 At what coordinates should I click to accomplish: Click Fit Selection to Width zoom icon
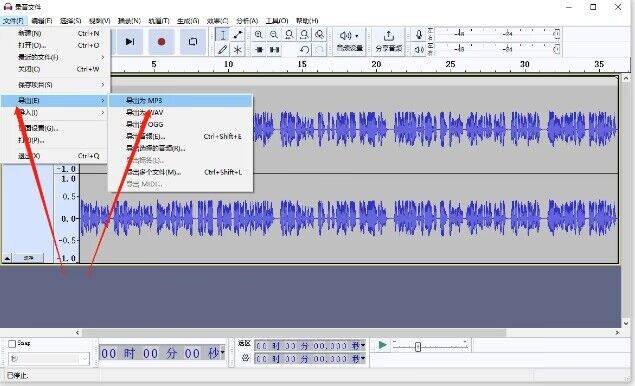click(x=289, y=35)
